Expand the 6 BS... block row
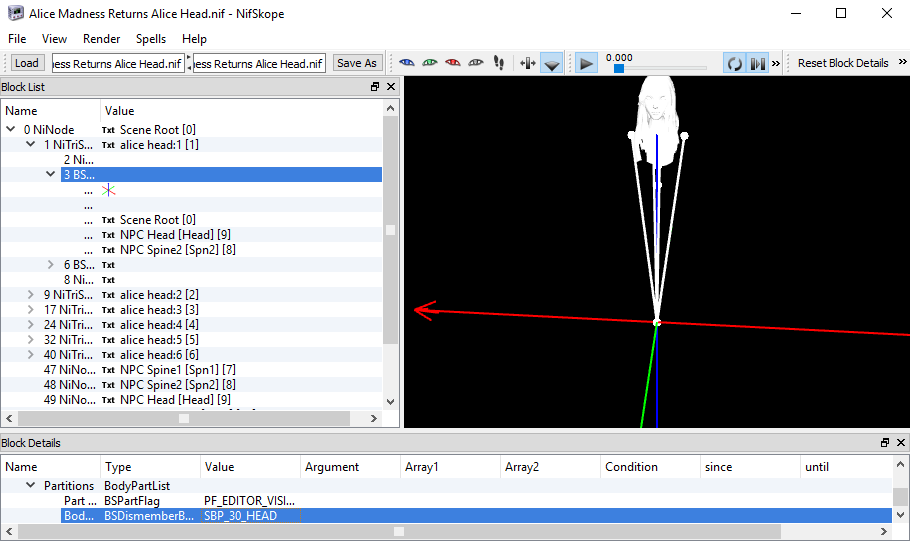The height and width of the screenshot is (542, 910). coord(50,264)
